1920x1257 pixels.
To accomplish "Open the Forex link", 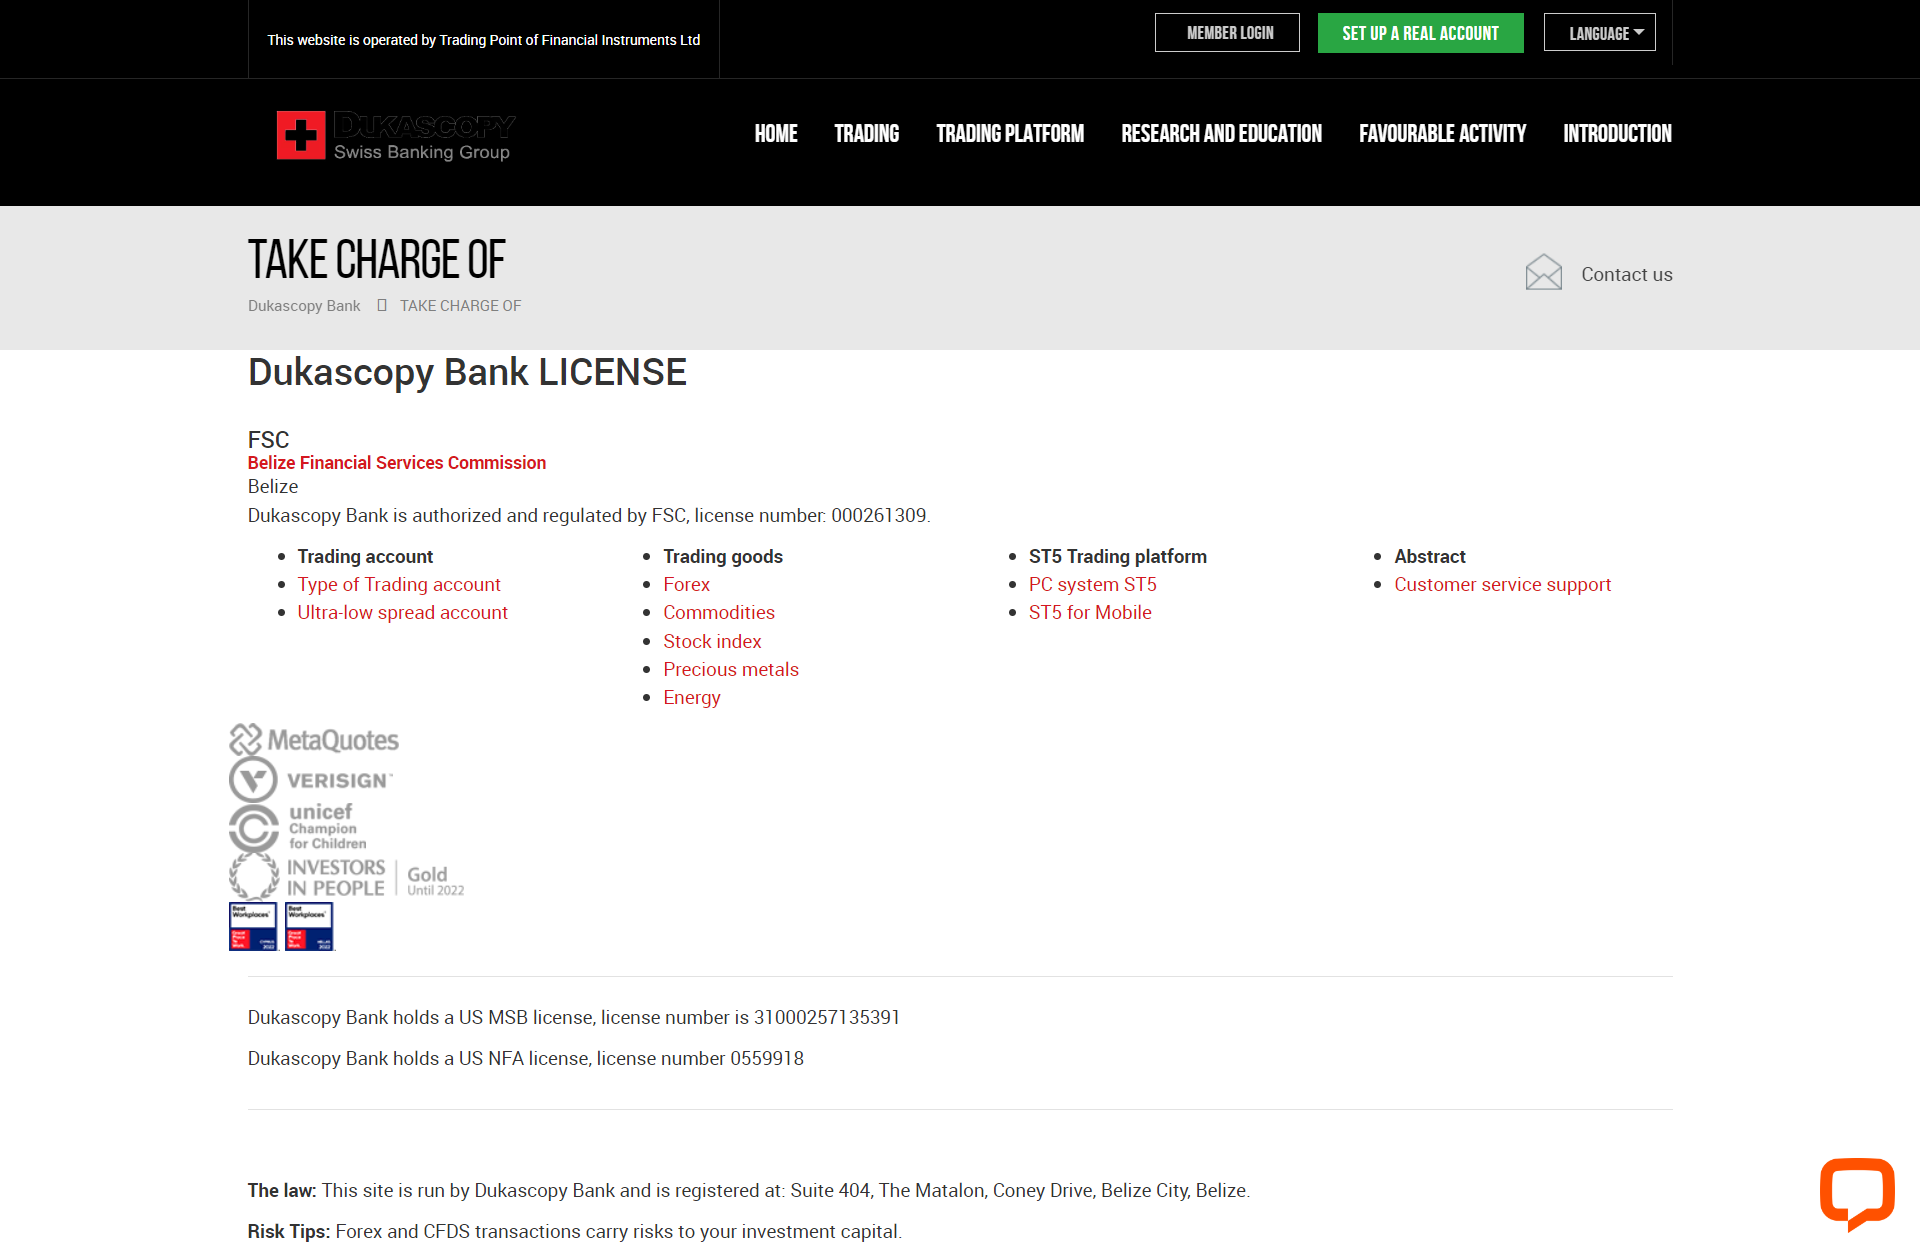I will 687,584.
